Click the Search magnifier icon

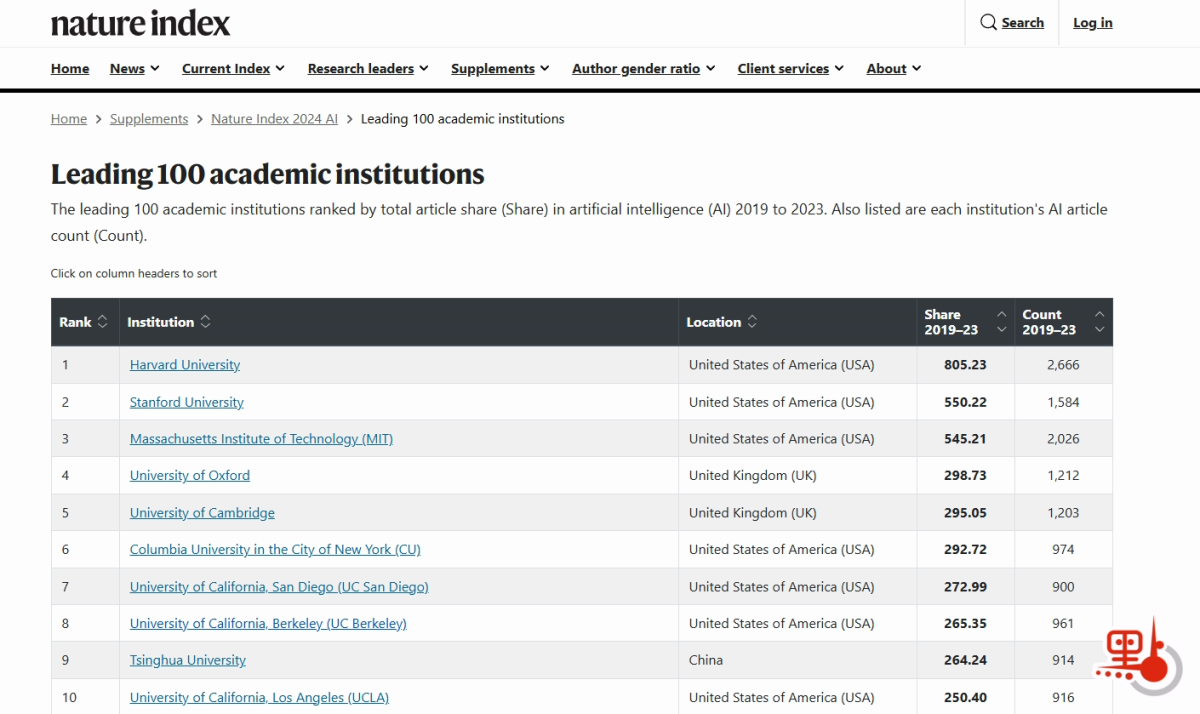(988, 22)
